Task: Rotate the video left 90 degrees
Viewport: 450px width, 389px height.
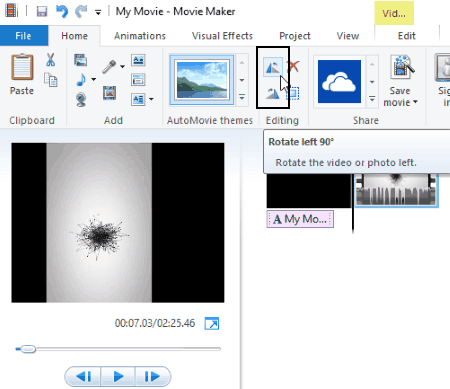Action: [273, 67]
